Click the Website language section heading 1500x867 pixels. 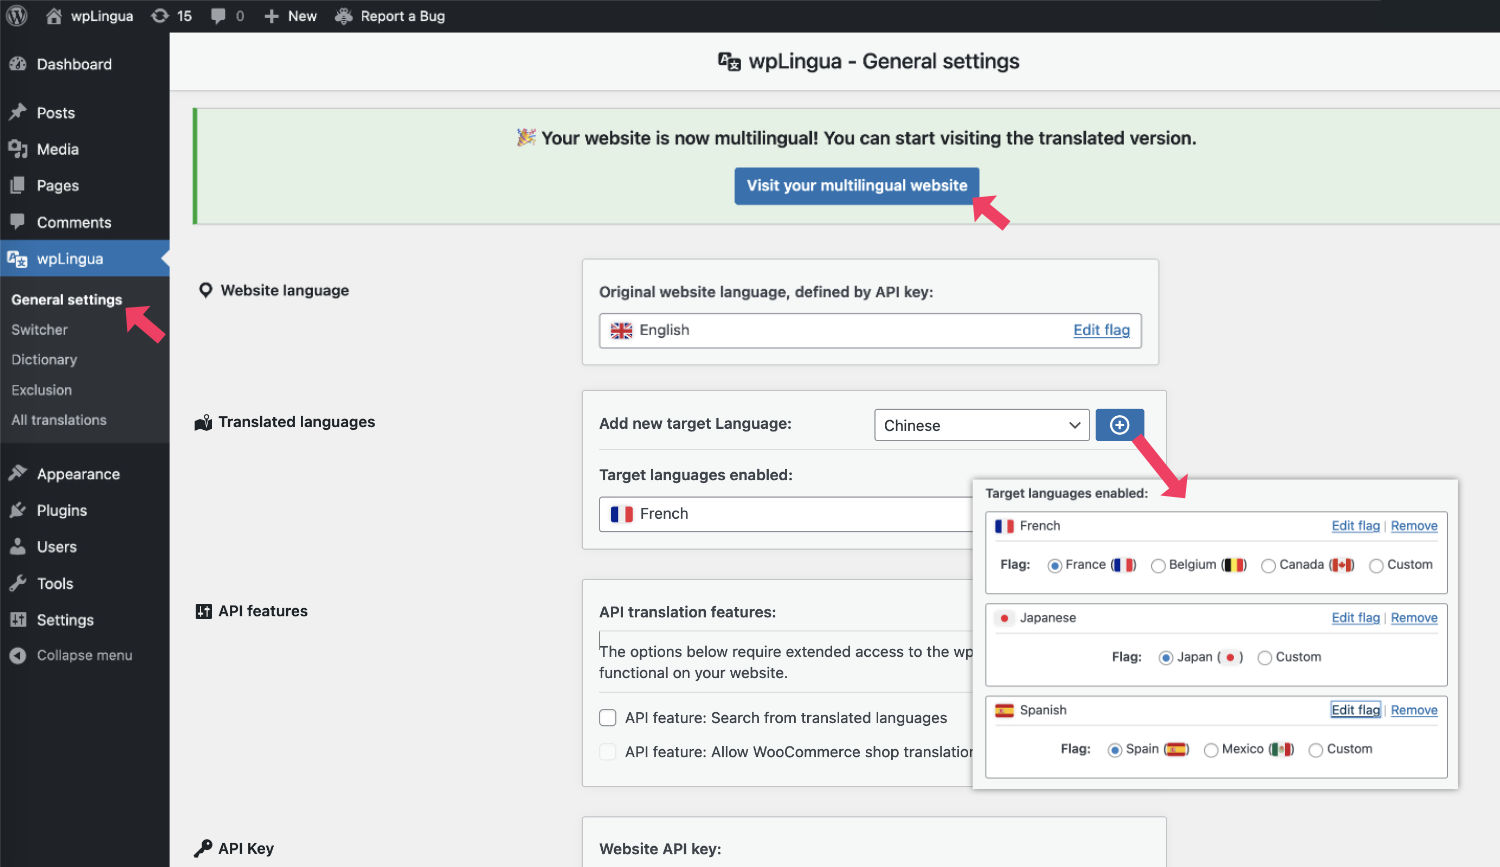pyautogui.click(x=285, y=290)
